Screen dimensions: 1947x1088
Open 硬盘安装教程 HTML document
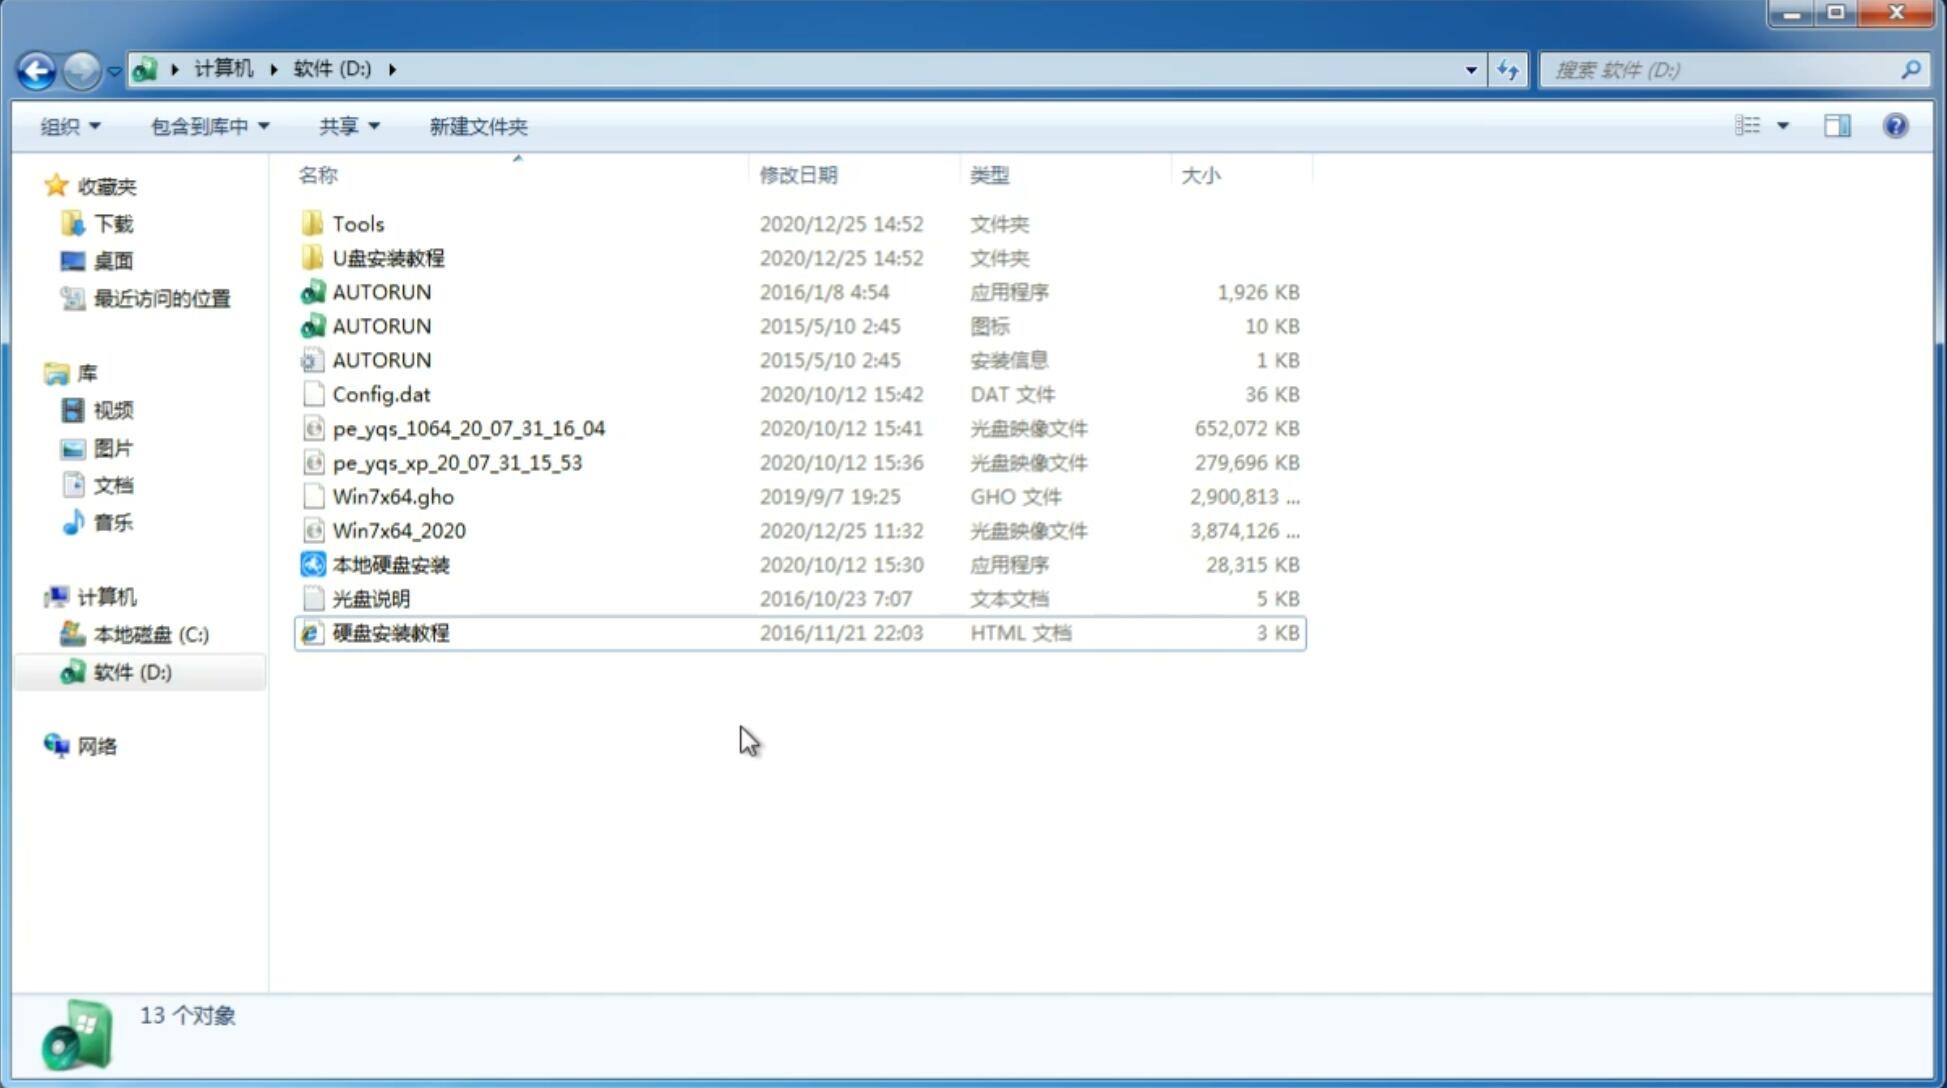pyautogui.click(x=389, y=632)
